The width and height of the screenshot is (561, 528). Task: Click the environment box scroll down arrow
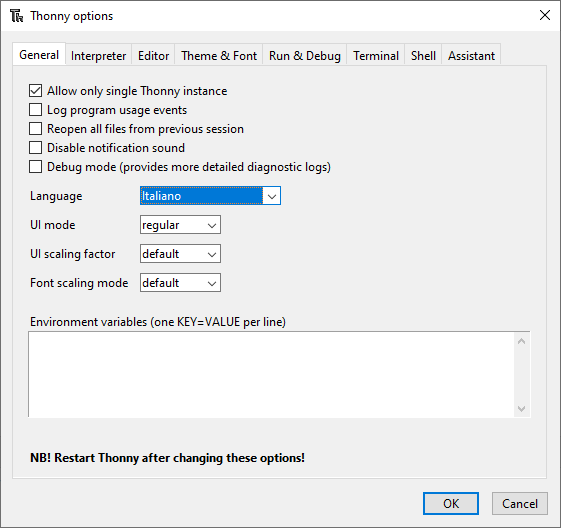coord(521,409)
